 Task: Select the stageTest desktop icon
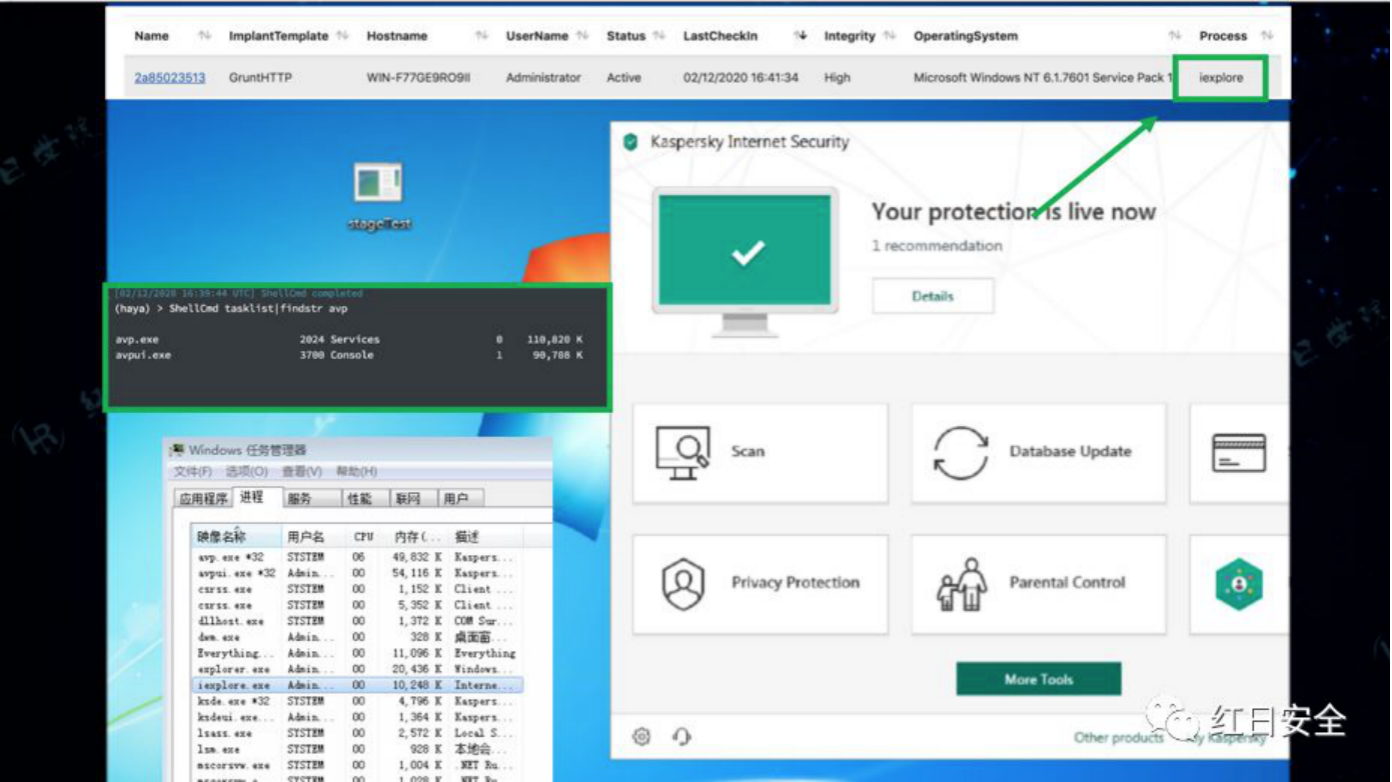(379, 197)
